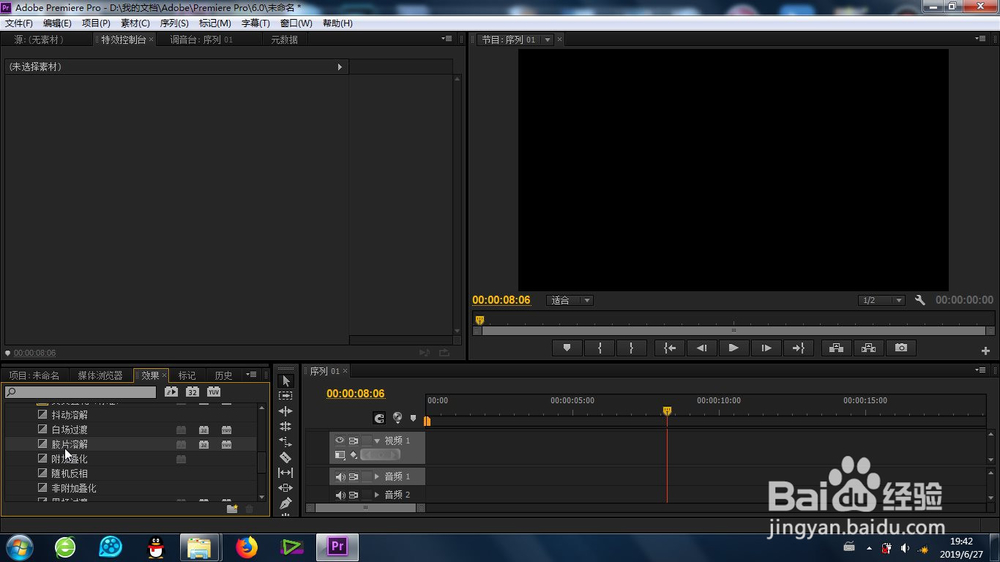1000x562 pixels.
Task: Open program monitor sequence dropdown arrow
Action: [547, 40]
